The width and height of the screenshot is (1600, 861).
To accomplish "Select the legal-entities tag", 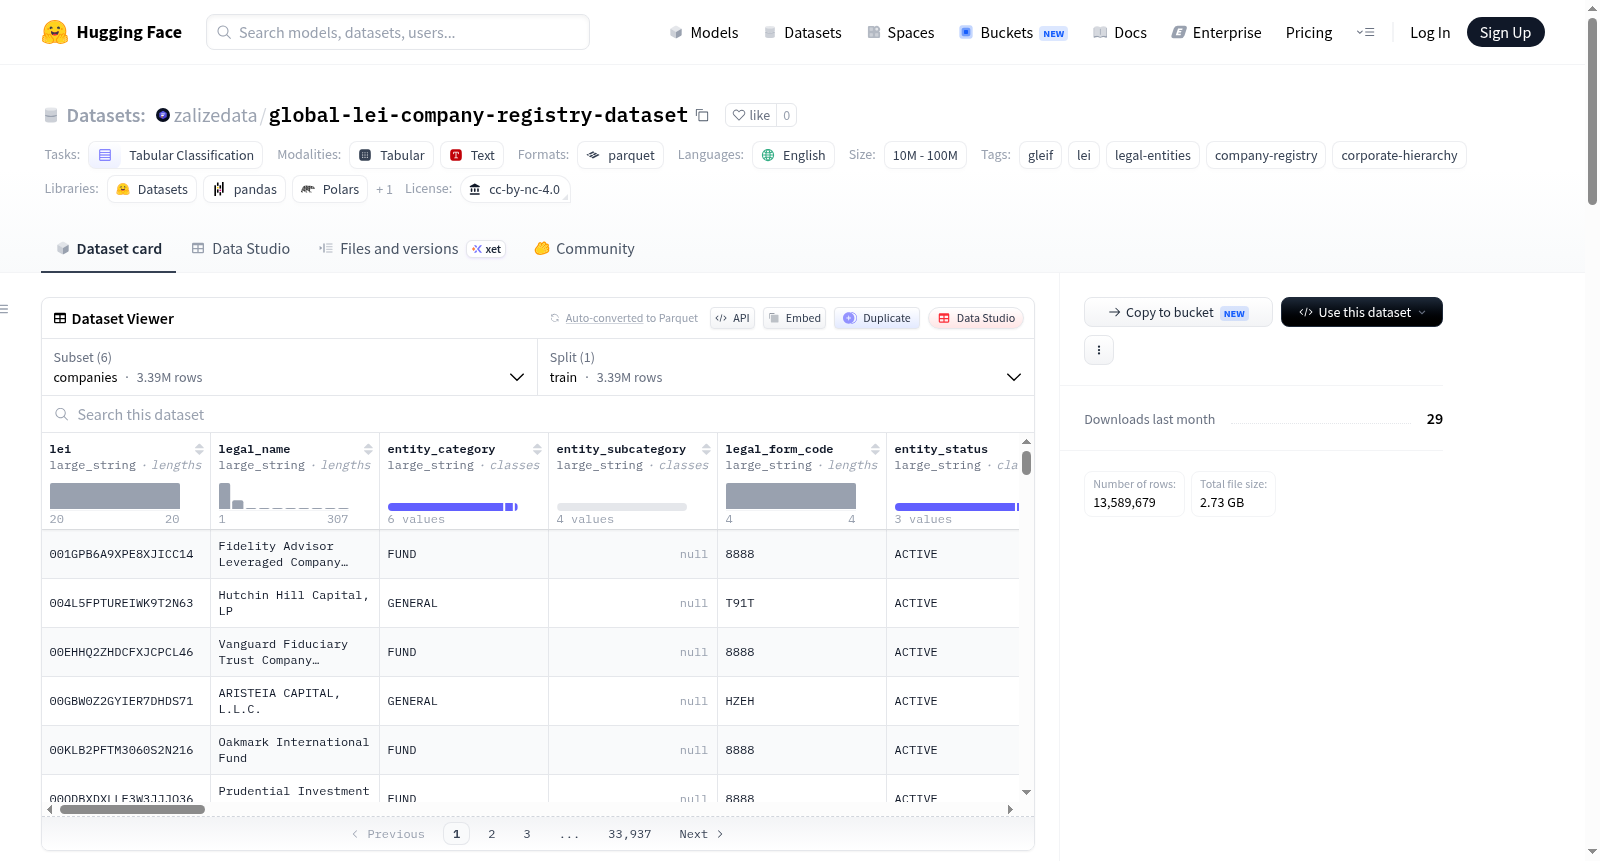I will (1152, 155).
